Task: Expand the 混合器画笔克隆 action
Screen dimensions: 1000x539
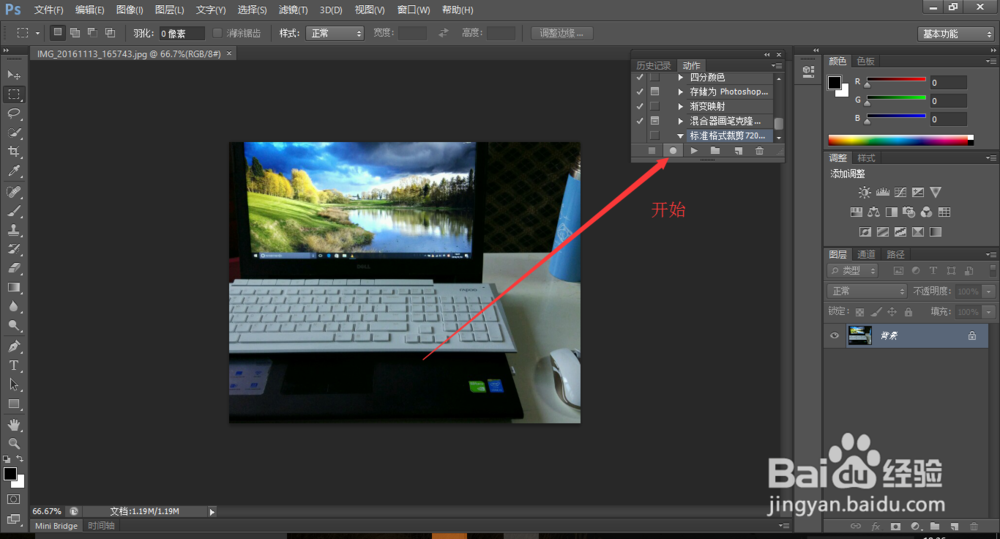Action: [x=680, y=121]
